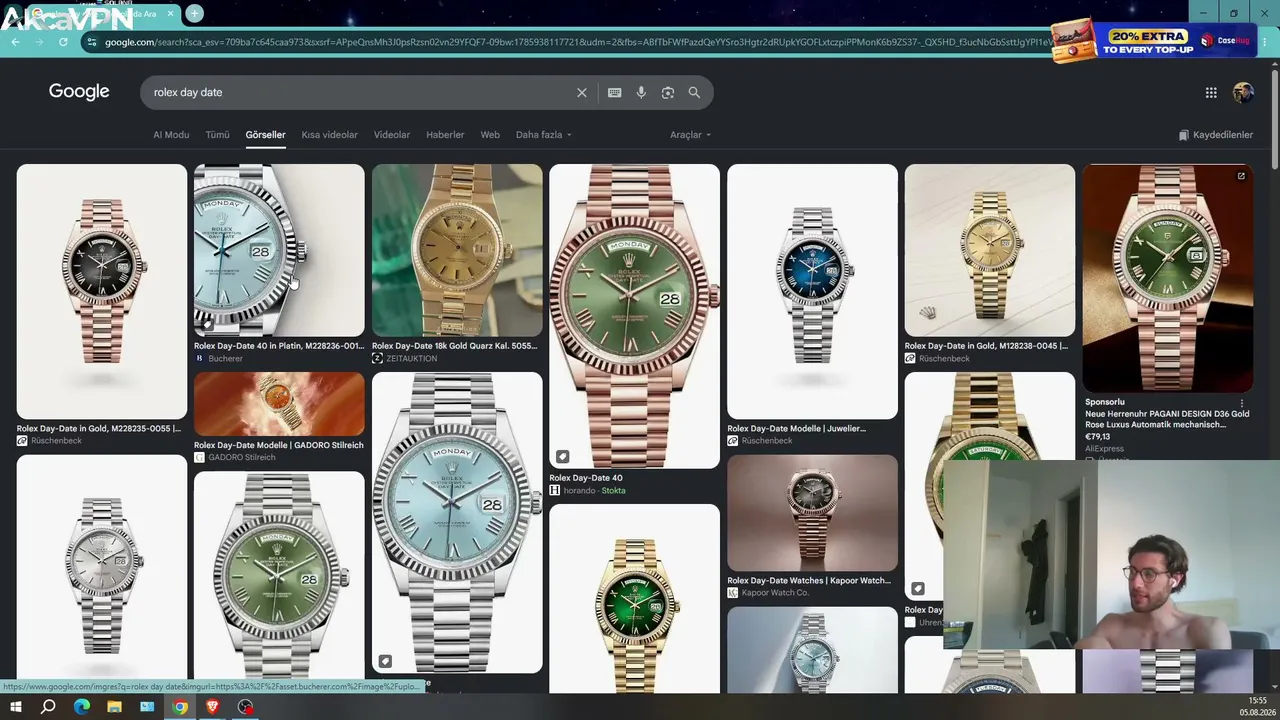Open the ZEITAUKTION source link

point(411,358)
